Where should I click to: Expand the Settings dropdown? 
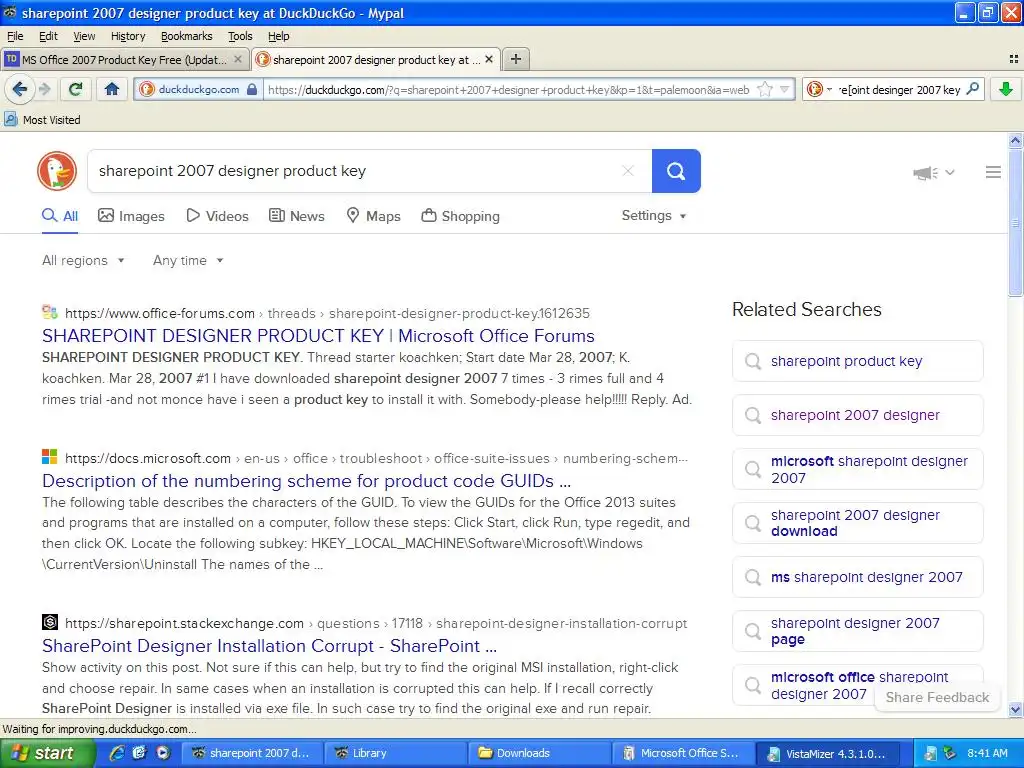[654, 216]
